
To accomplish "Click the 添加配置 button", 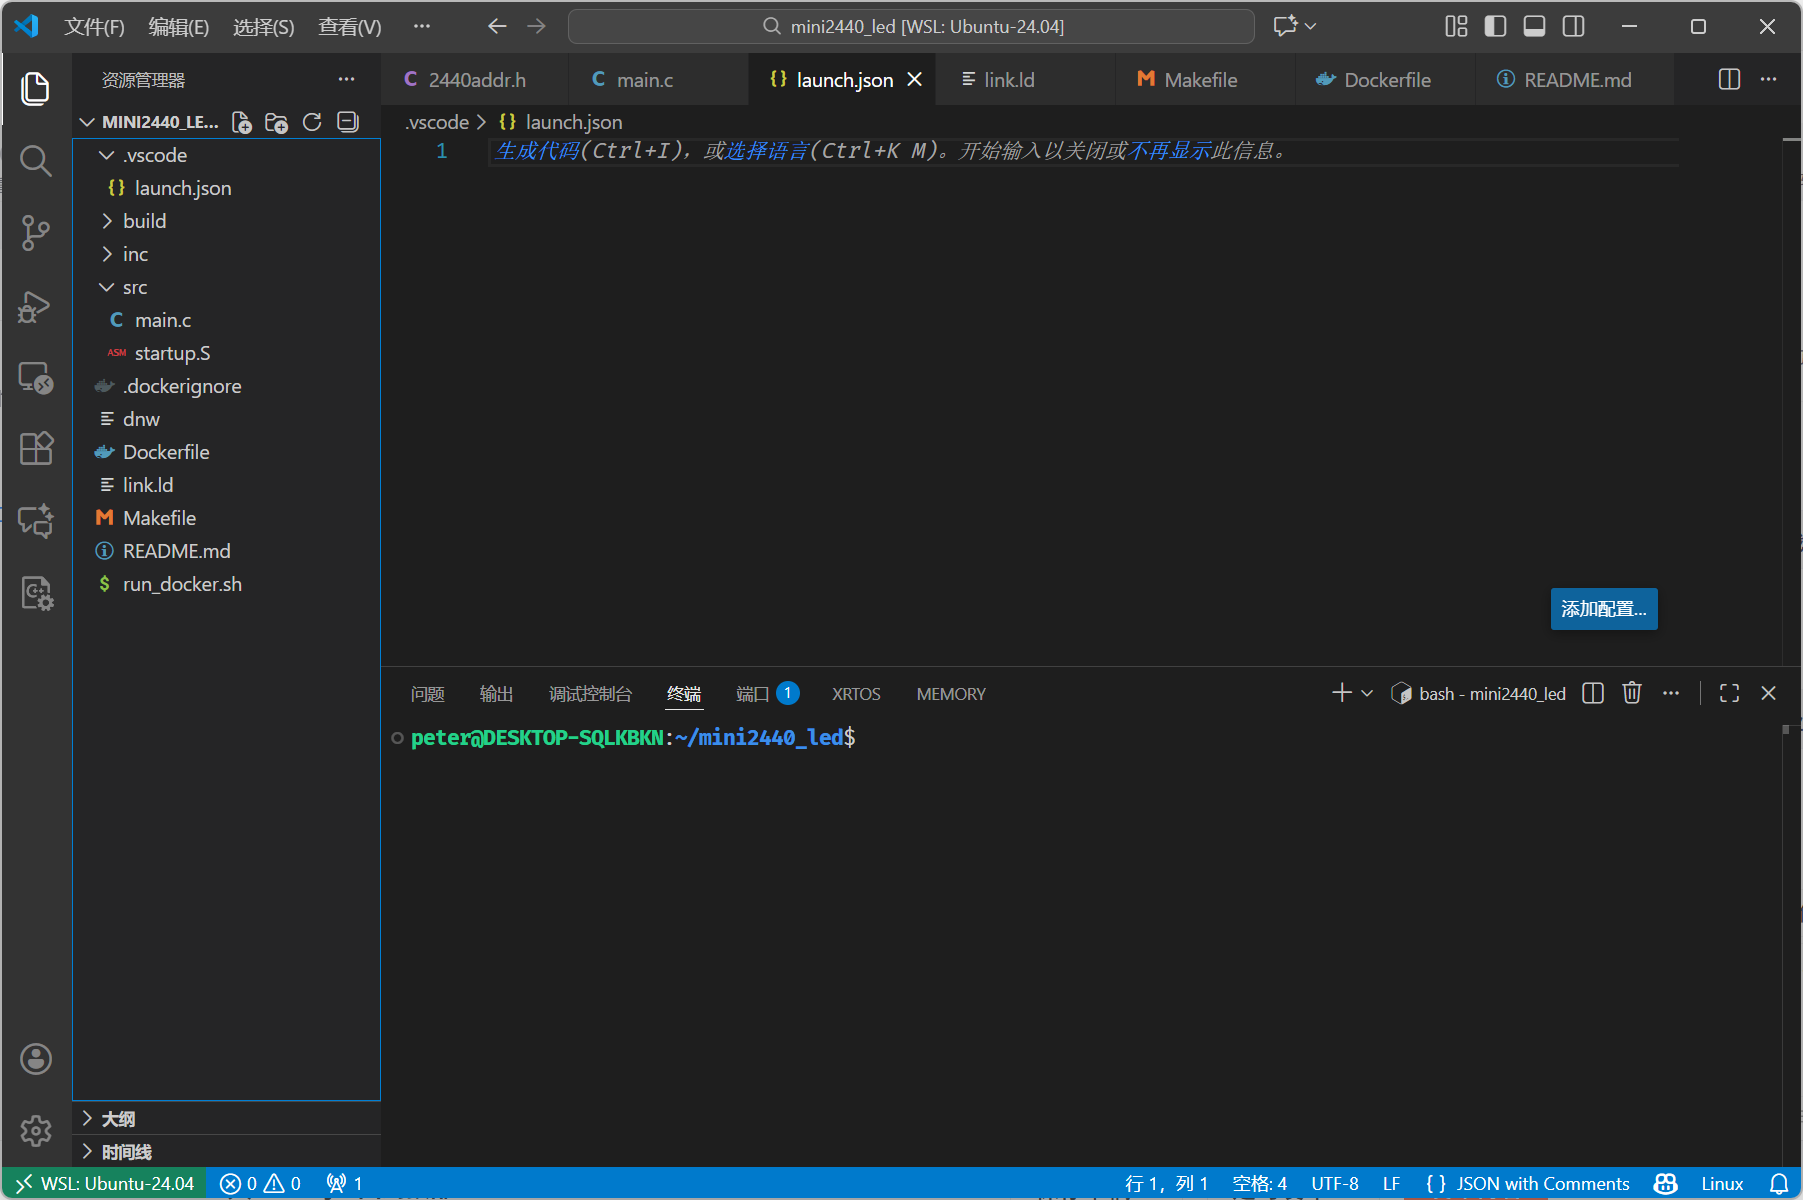I will tap(1603, 608).
